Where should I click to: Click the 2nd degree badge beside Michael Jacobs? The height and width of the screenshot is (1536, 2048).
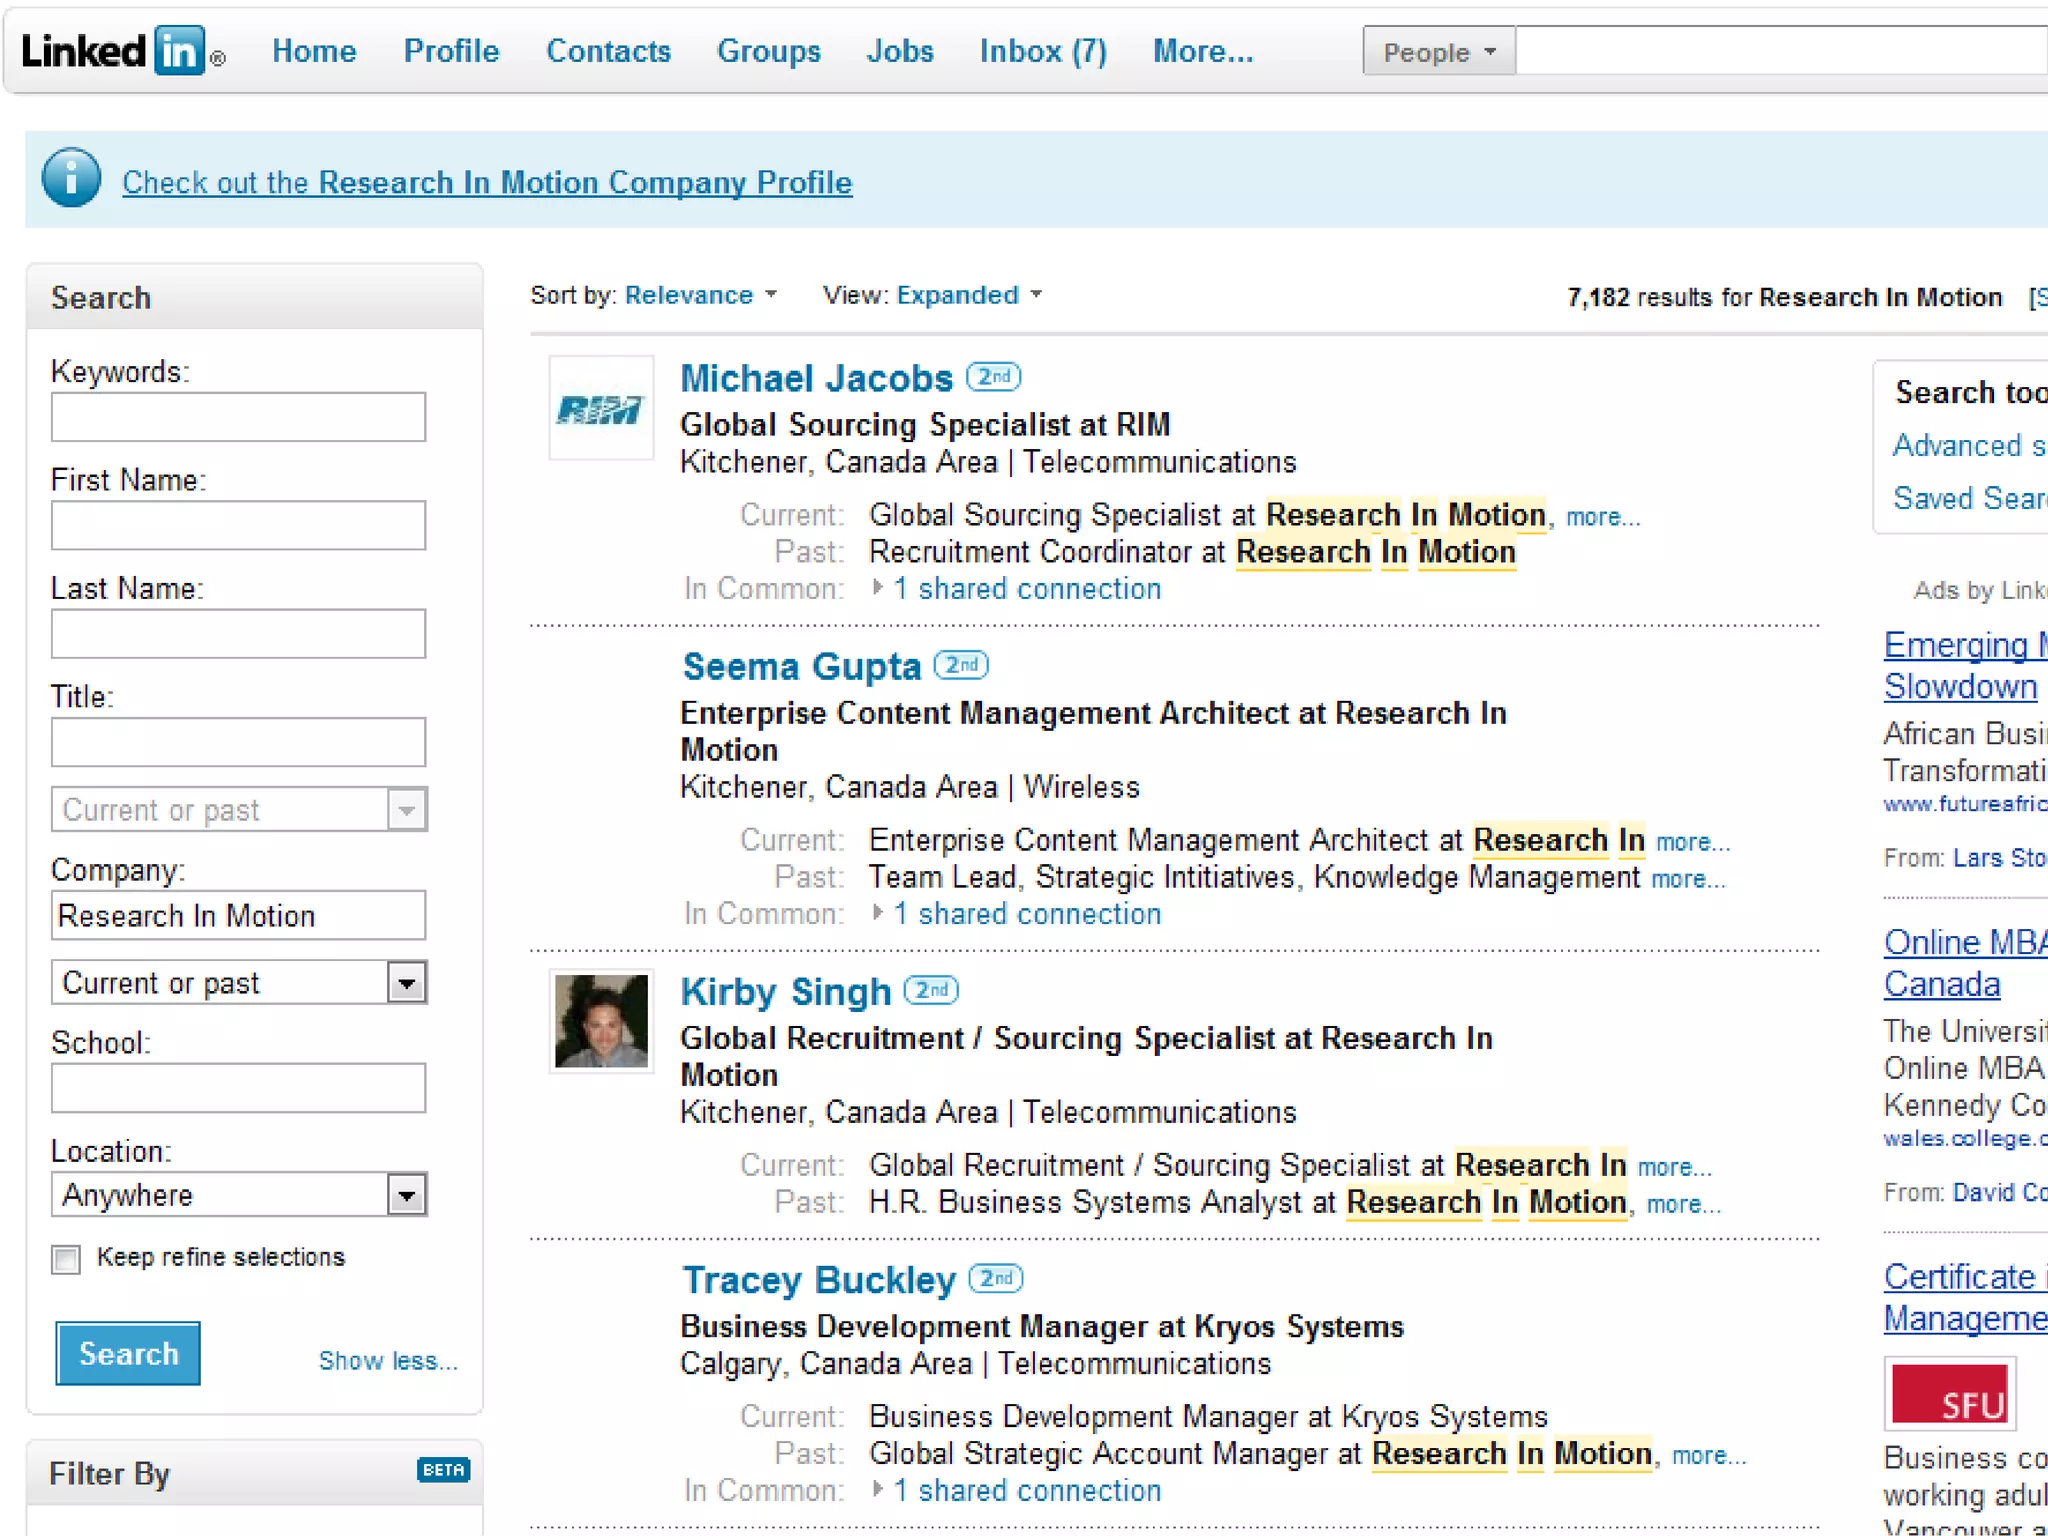pos(993,377)
